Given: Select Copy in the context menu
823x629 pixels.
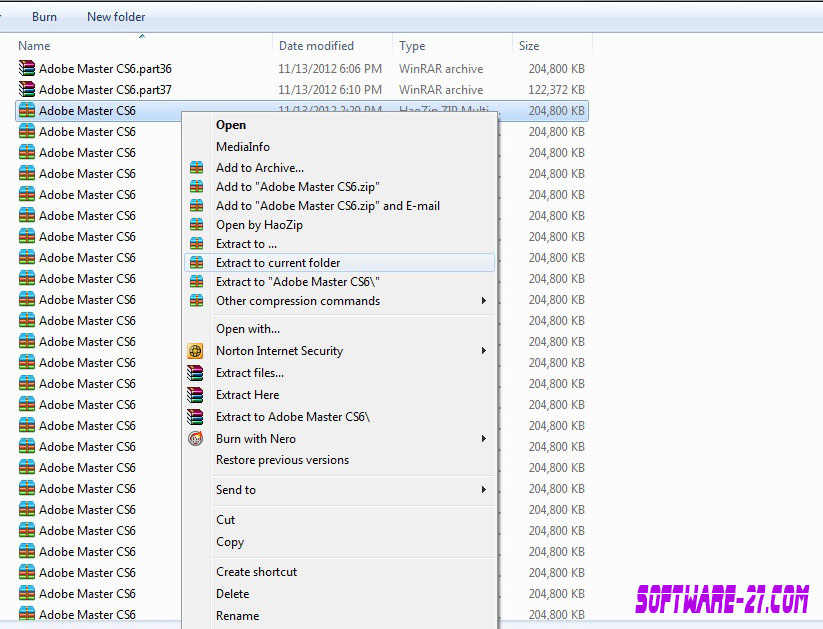Looking at the screenshot, I should coord(230,542).
